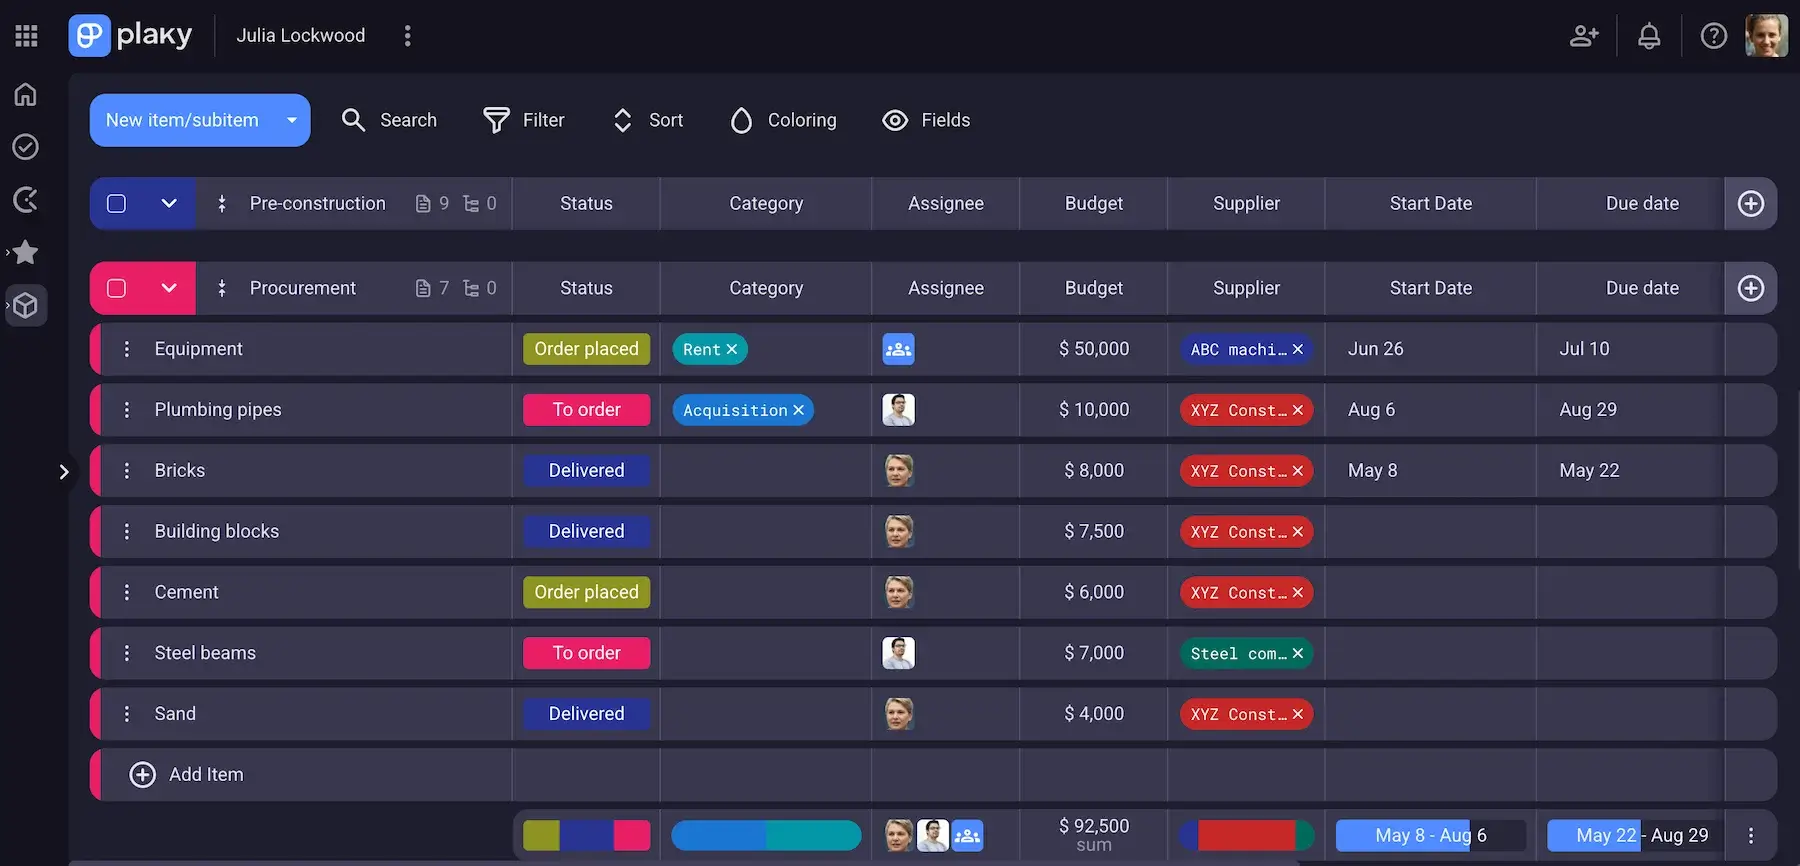
Task: Remove Steel com supplier tag
Action: pos(1297,653)
